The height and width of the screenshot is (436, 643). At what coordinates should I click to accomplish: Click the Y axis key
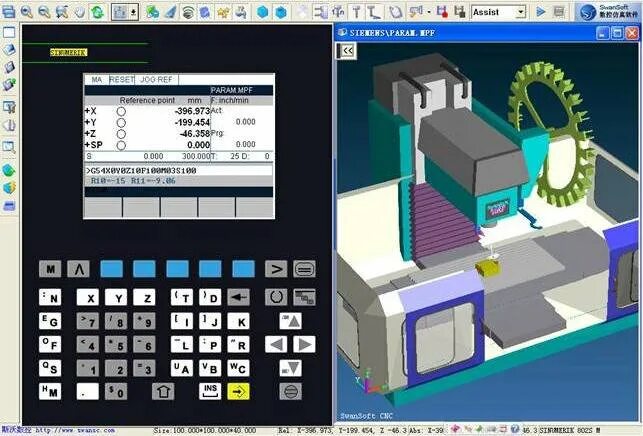[x=116, y=297]
